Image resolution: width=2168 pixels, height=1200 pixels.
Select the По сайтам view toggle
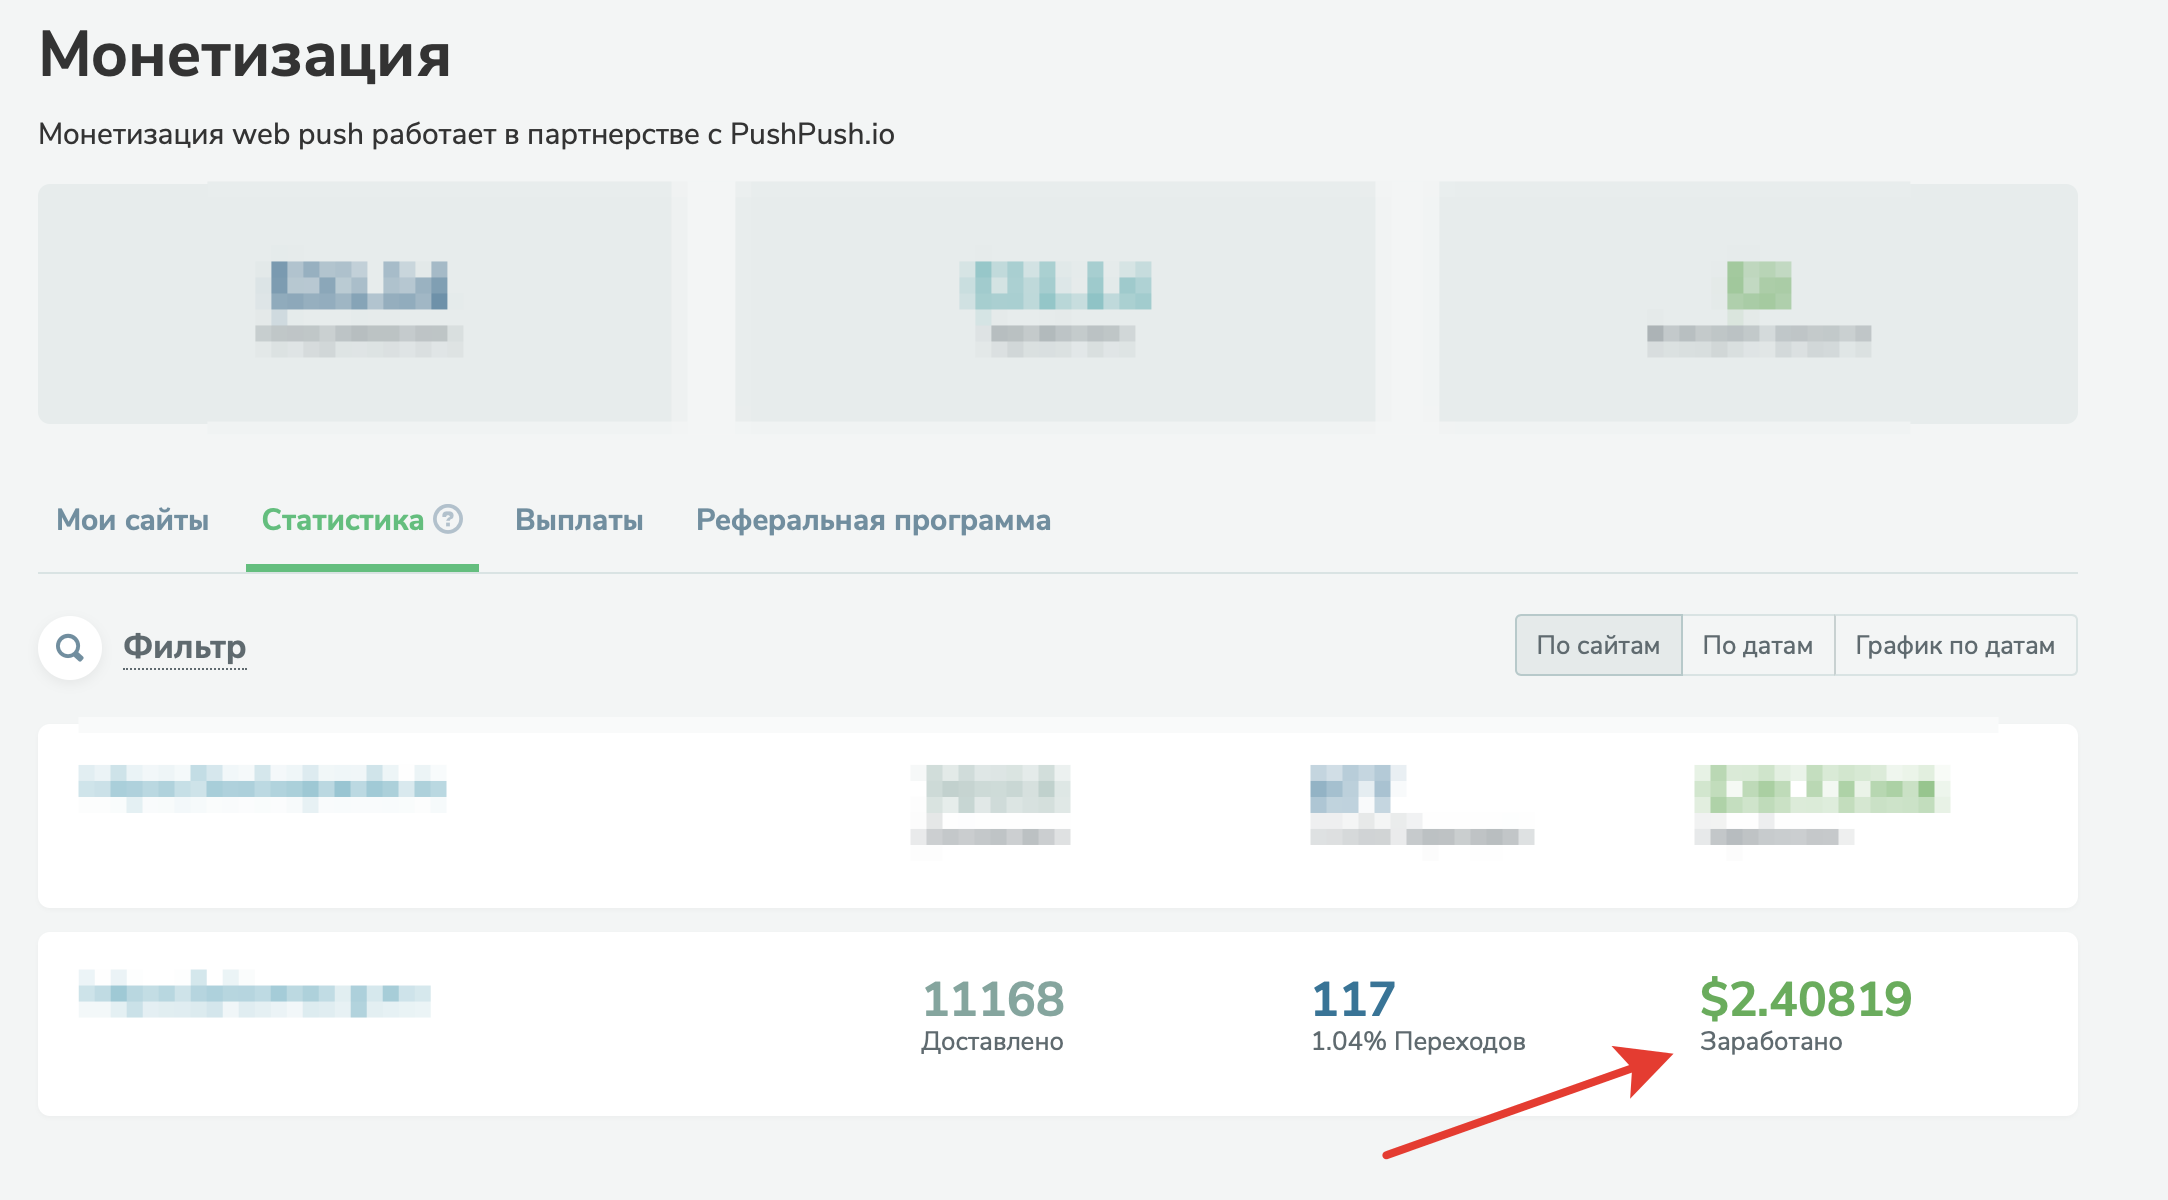point(1598,646)
